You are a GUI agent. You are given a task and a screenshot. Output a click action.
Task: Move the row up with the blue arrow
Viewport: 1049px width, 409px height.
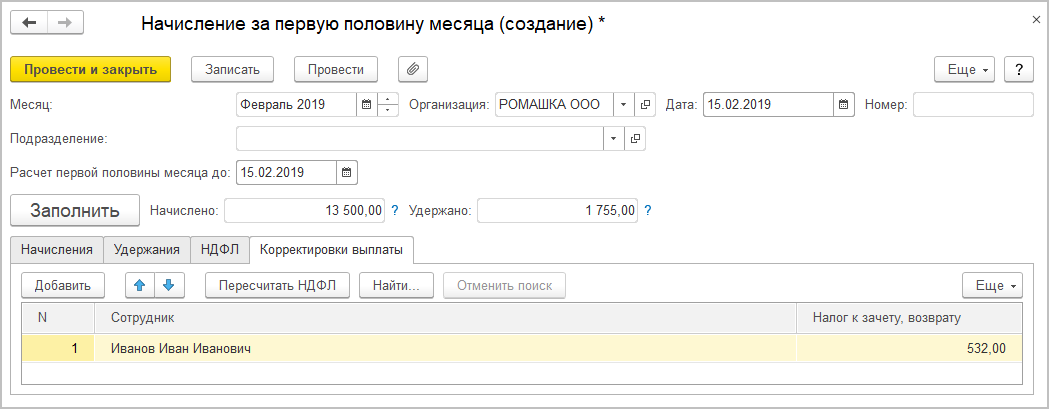click(140, 285)
